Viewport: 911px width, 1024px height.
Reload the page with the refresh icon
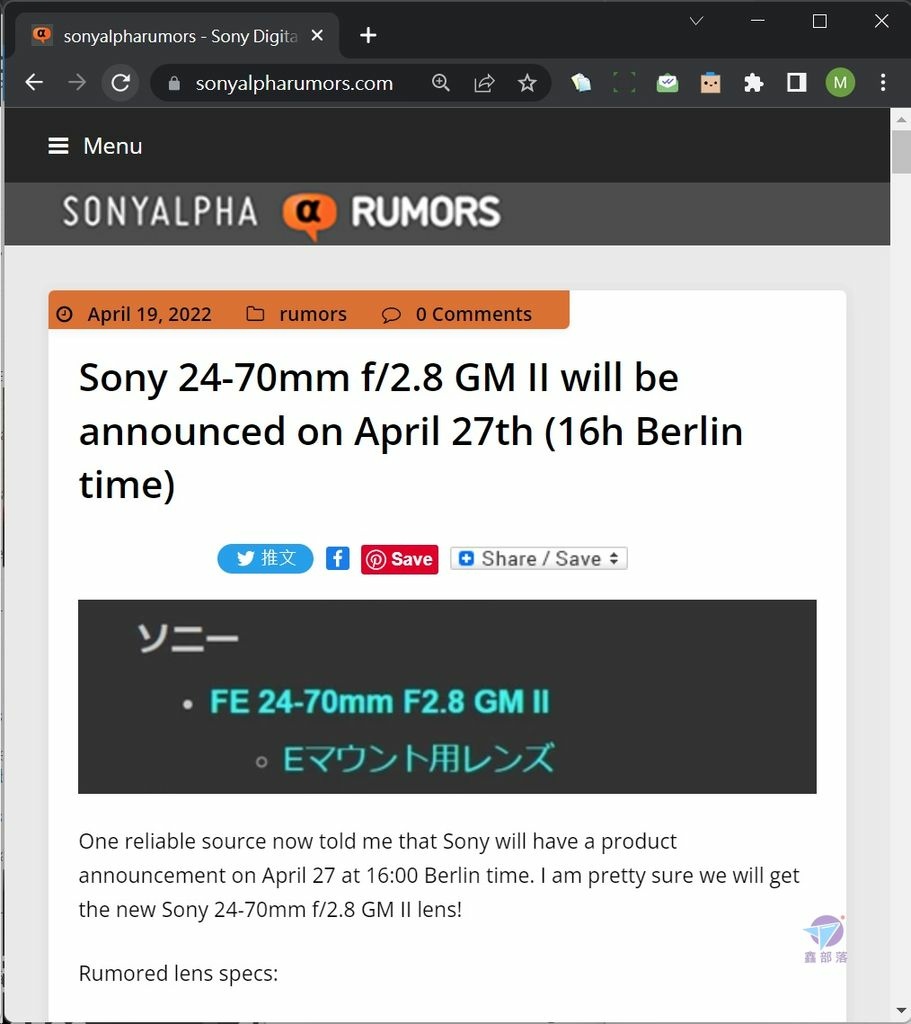point(121,82)
